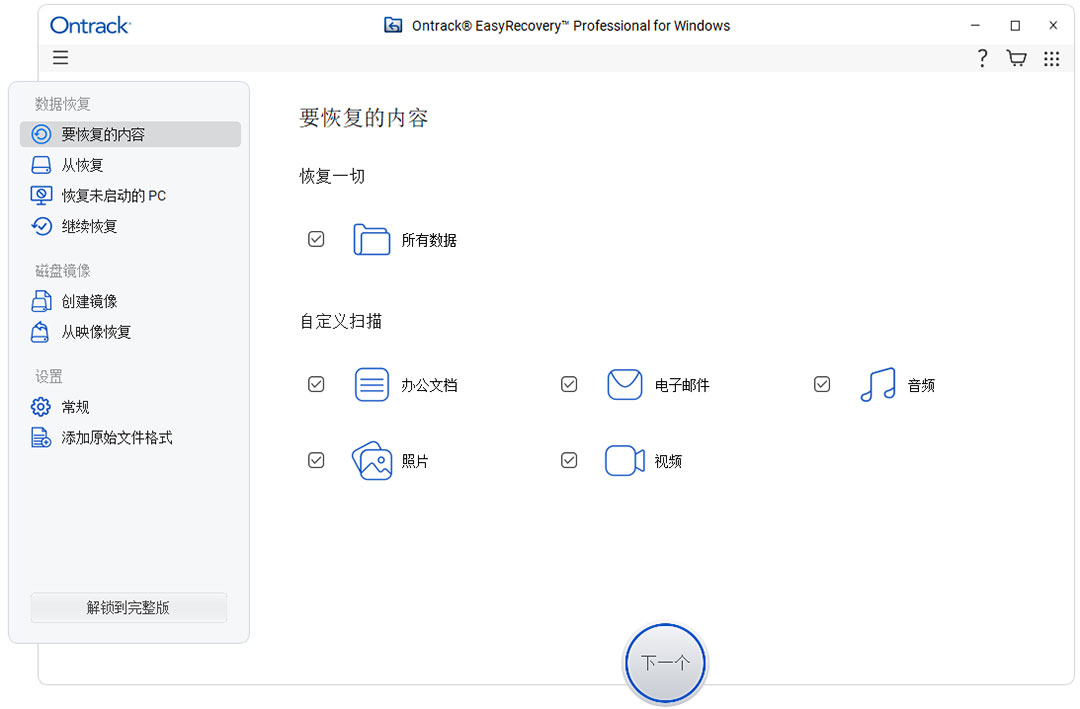
Task: Toggle the 照片 checkbox off
Action: (x=316, y=460)
